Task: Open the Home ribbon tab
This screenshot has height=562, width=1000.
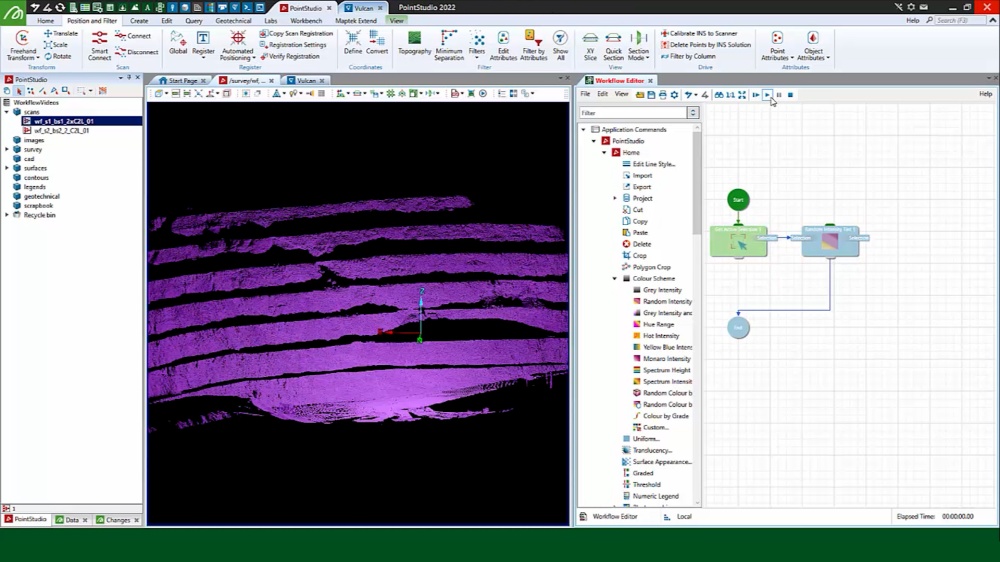Action: (45, 20)
